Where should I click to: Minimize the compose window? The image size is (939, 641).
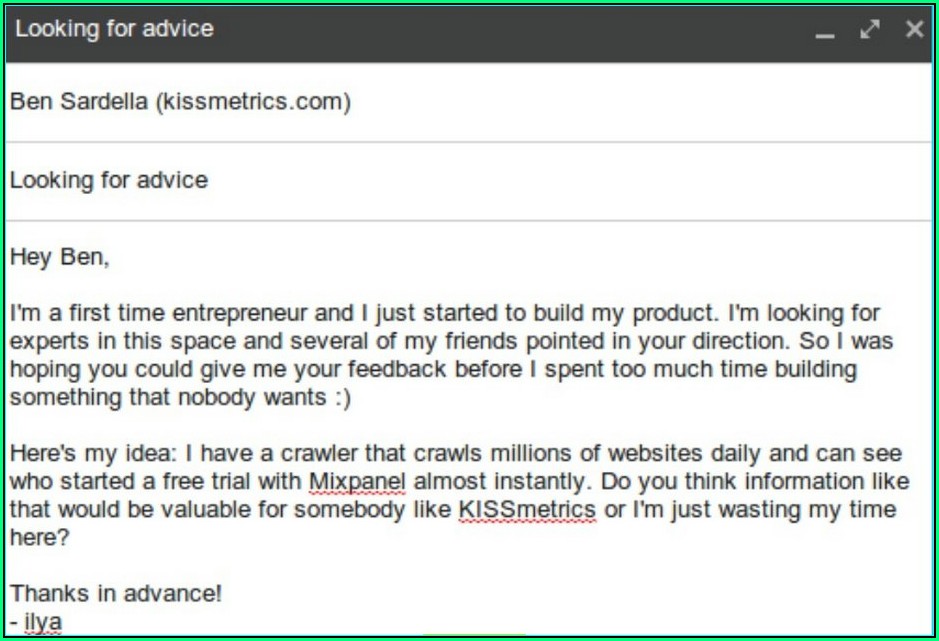click(x=825, y=31)
